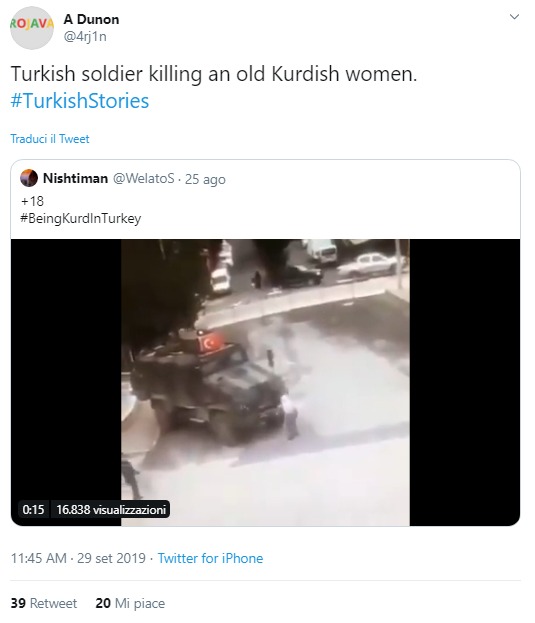This screenshot has width=535, height=623.
Task: Open A Dunon's Rojava profile avatar
Action: pyautogui.click(x=32, y=28)
